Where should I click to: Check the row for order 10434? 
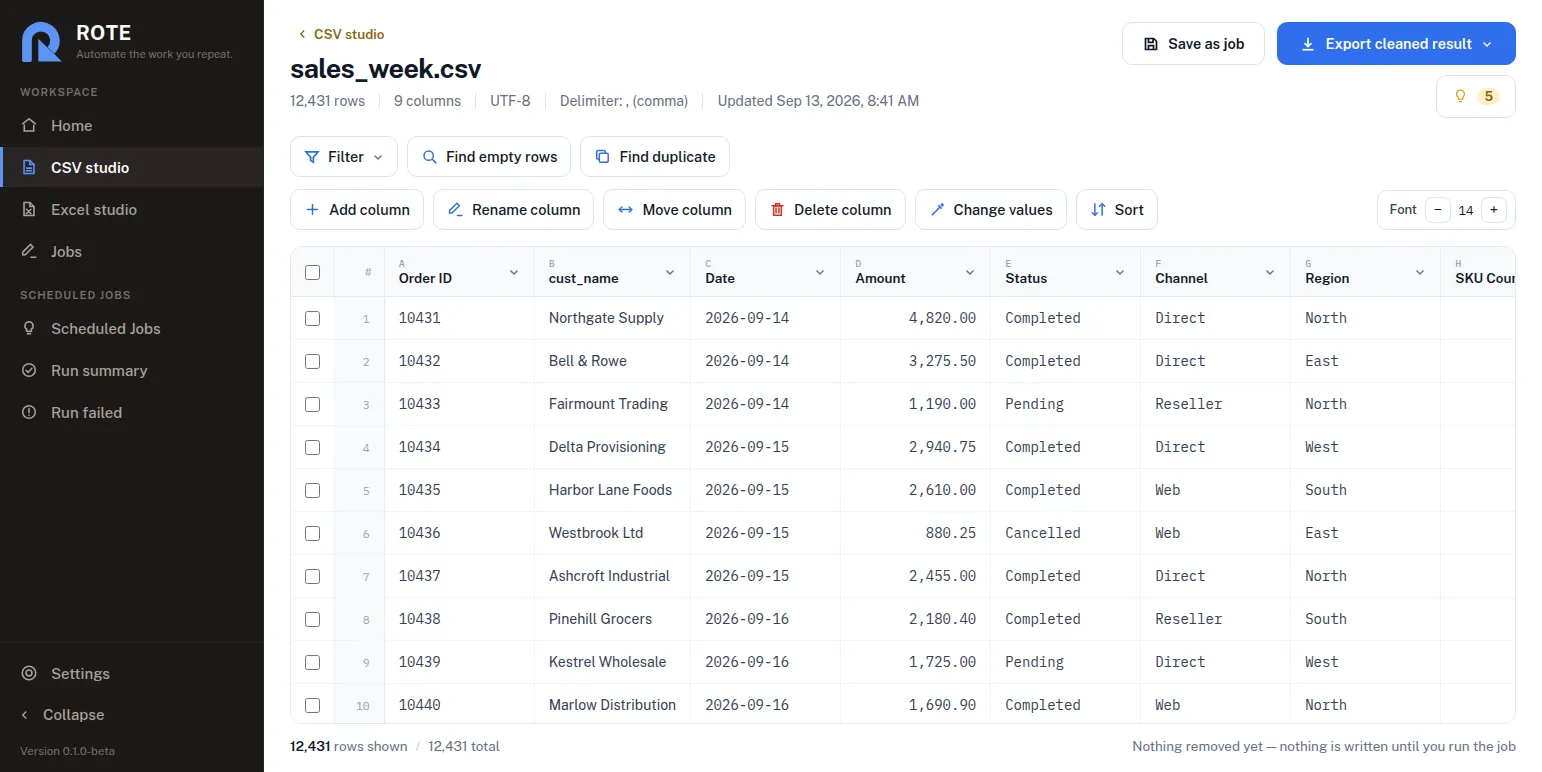tap(312, 447)
